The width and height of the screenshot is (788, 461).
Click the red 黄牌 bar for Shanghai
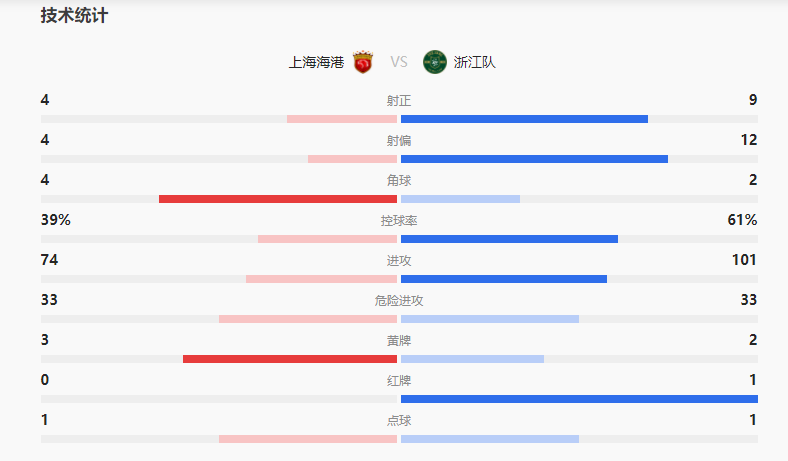pos(290,359)
